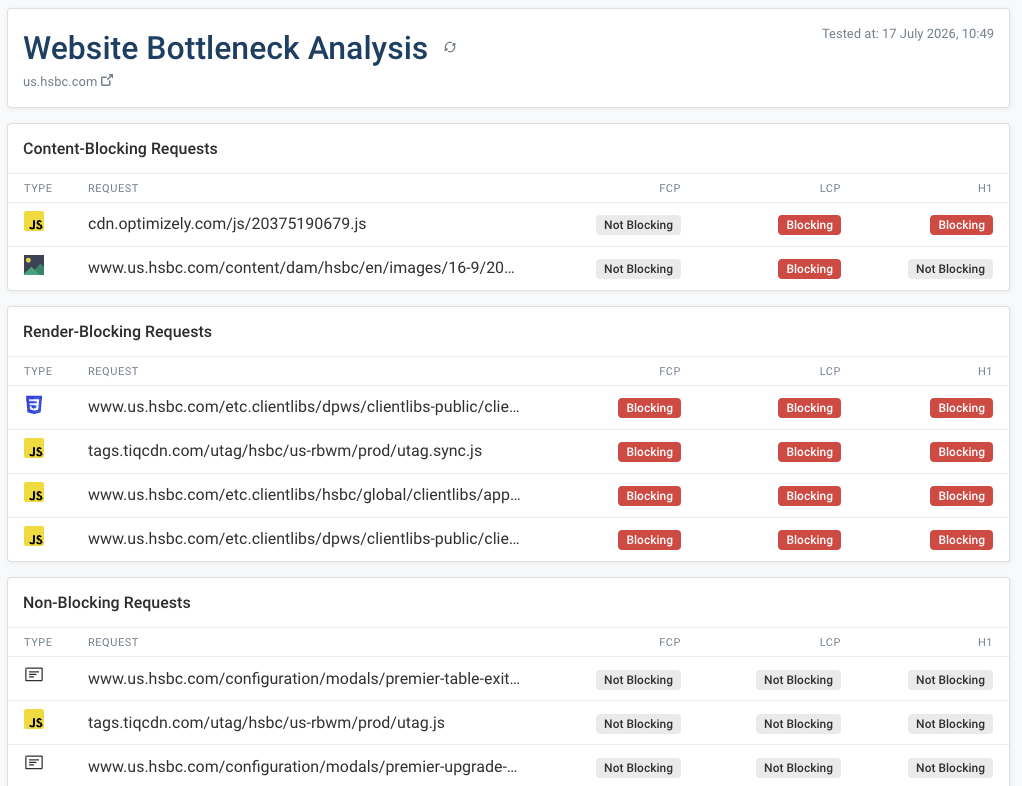1022x786 pixels.
Task: Click H1 Blocking badge for optimizely row
Action: point(961,225)
